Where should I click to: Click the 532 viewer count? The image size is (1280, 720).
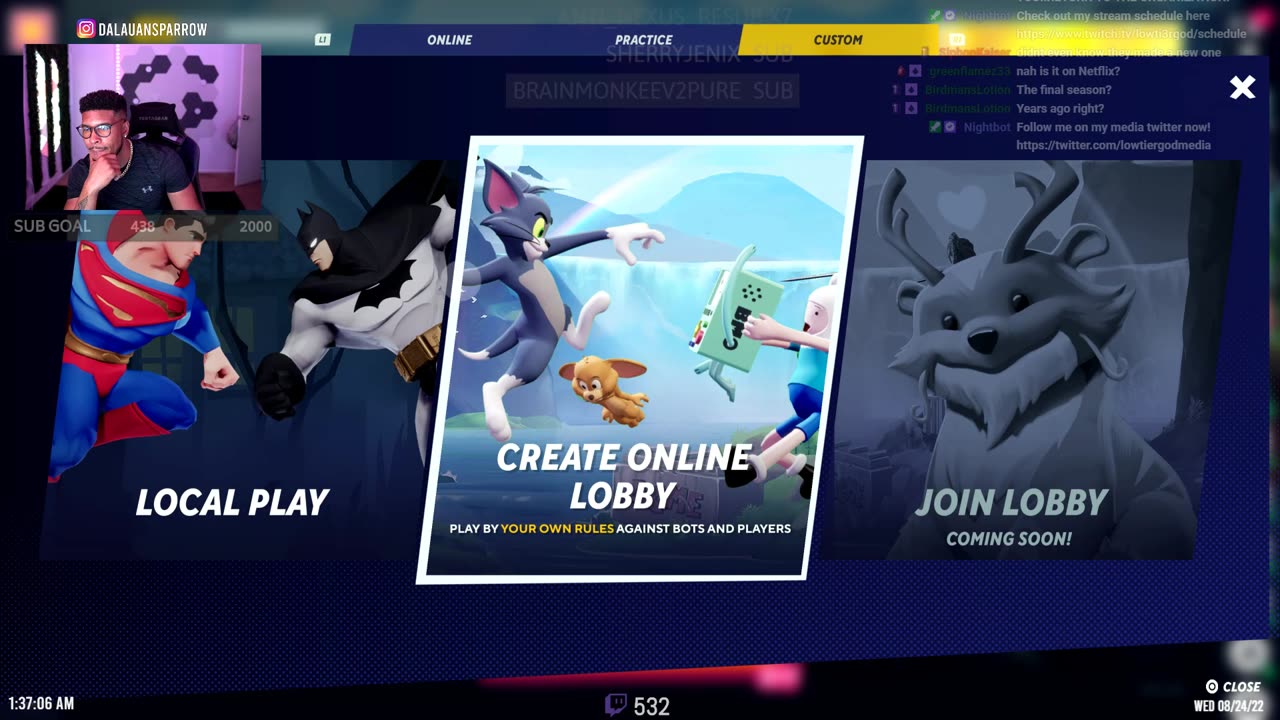pos(651,706)
